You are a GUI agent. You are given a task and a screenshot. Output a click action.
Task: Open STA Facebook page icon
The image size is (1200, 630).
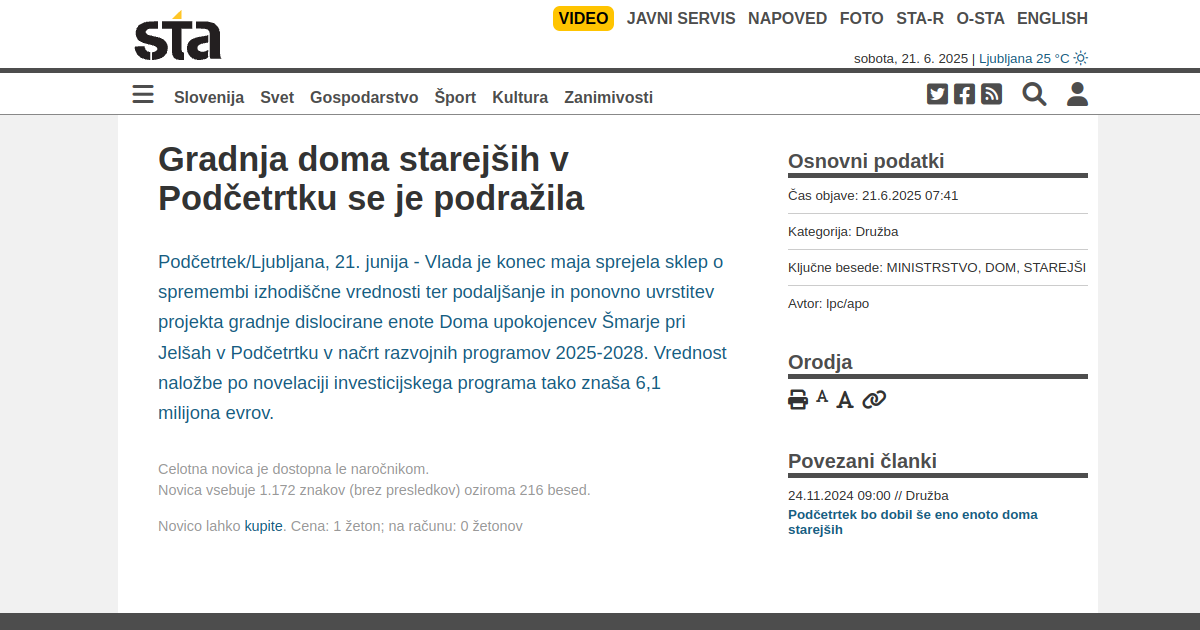[964, 94]
